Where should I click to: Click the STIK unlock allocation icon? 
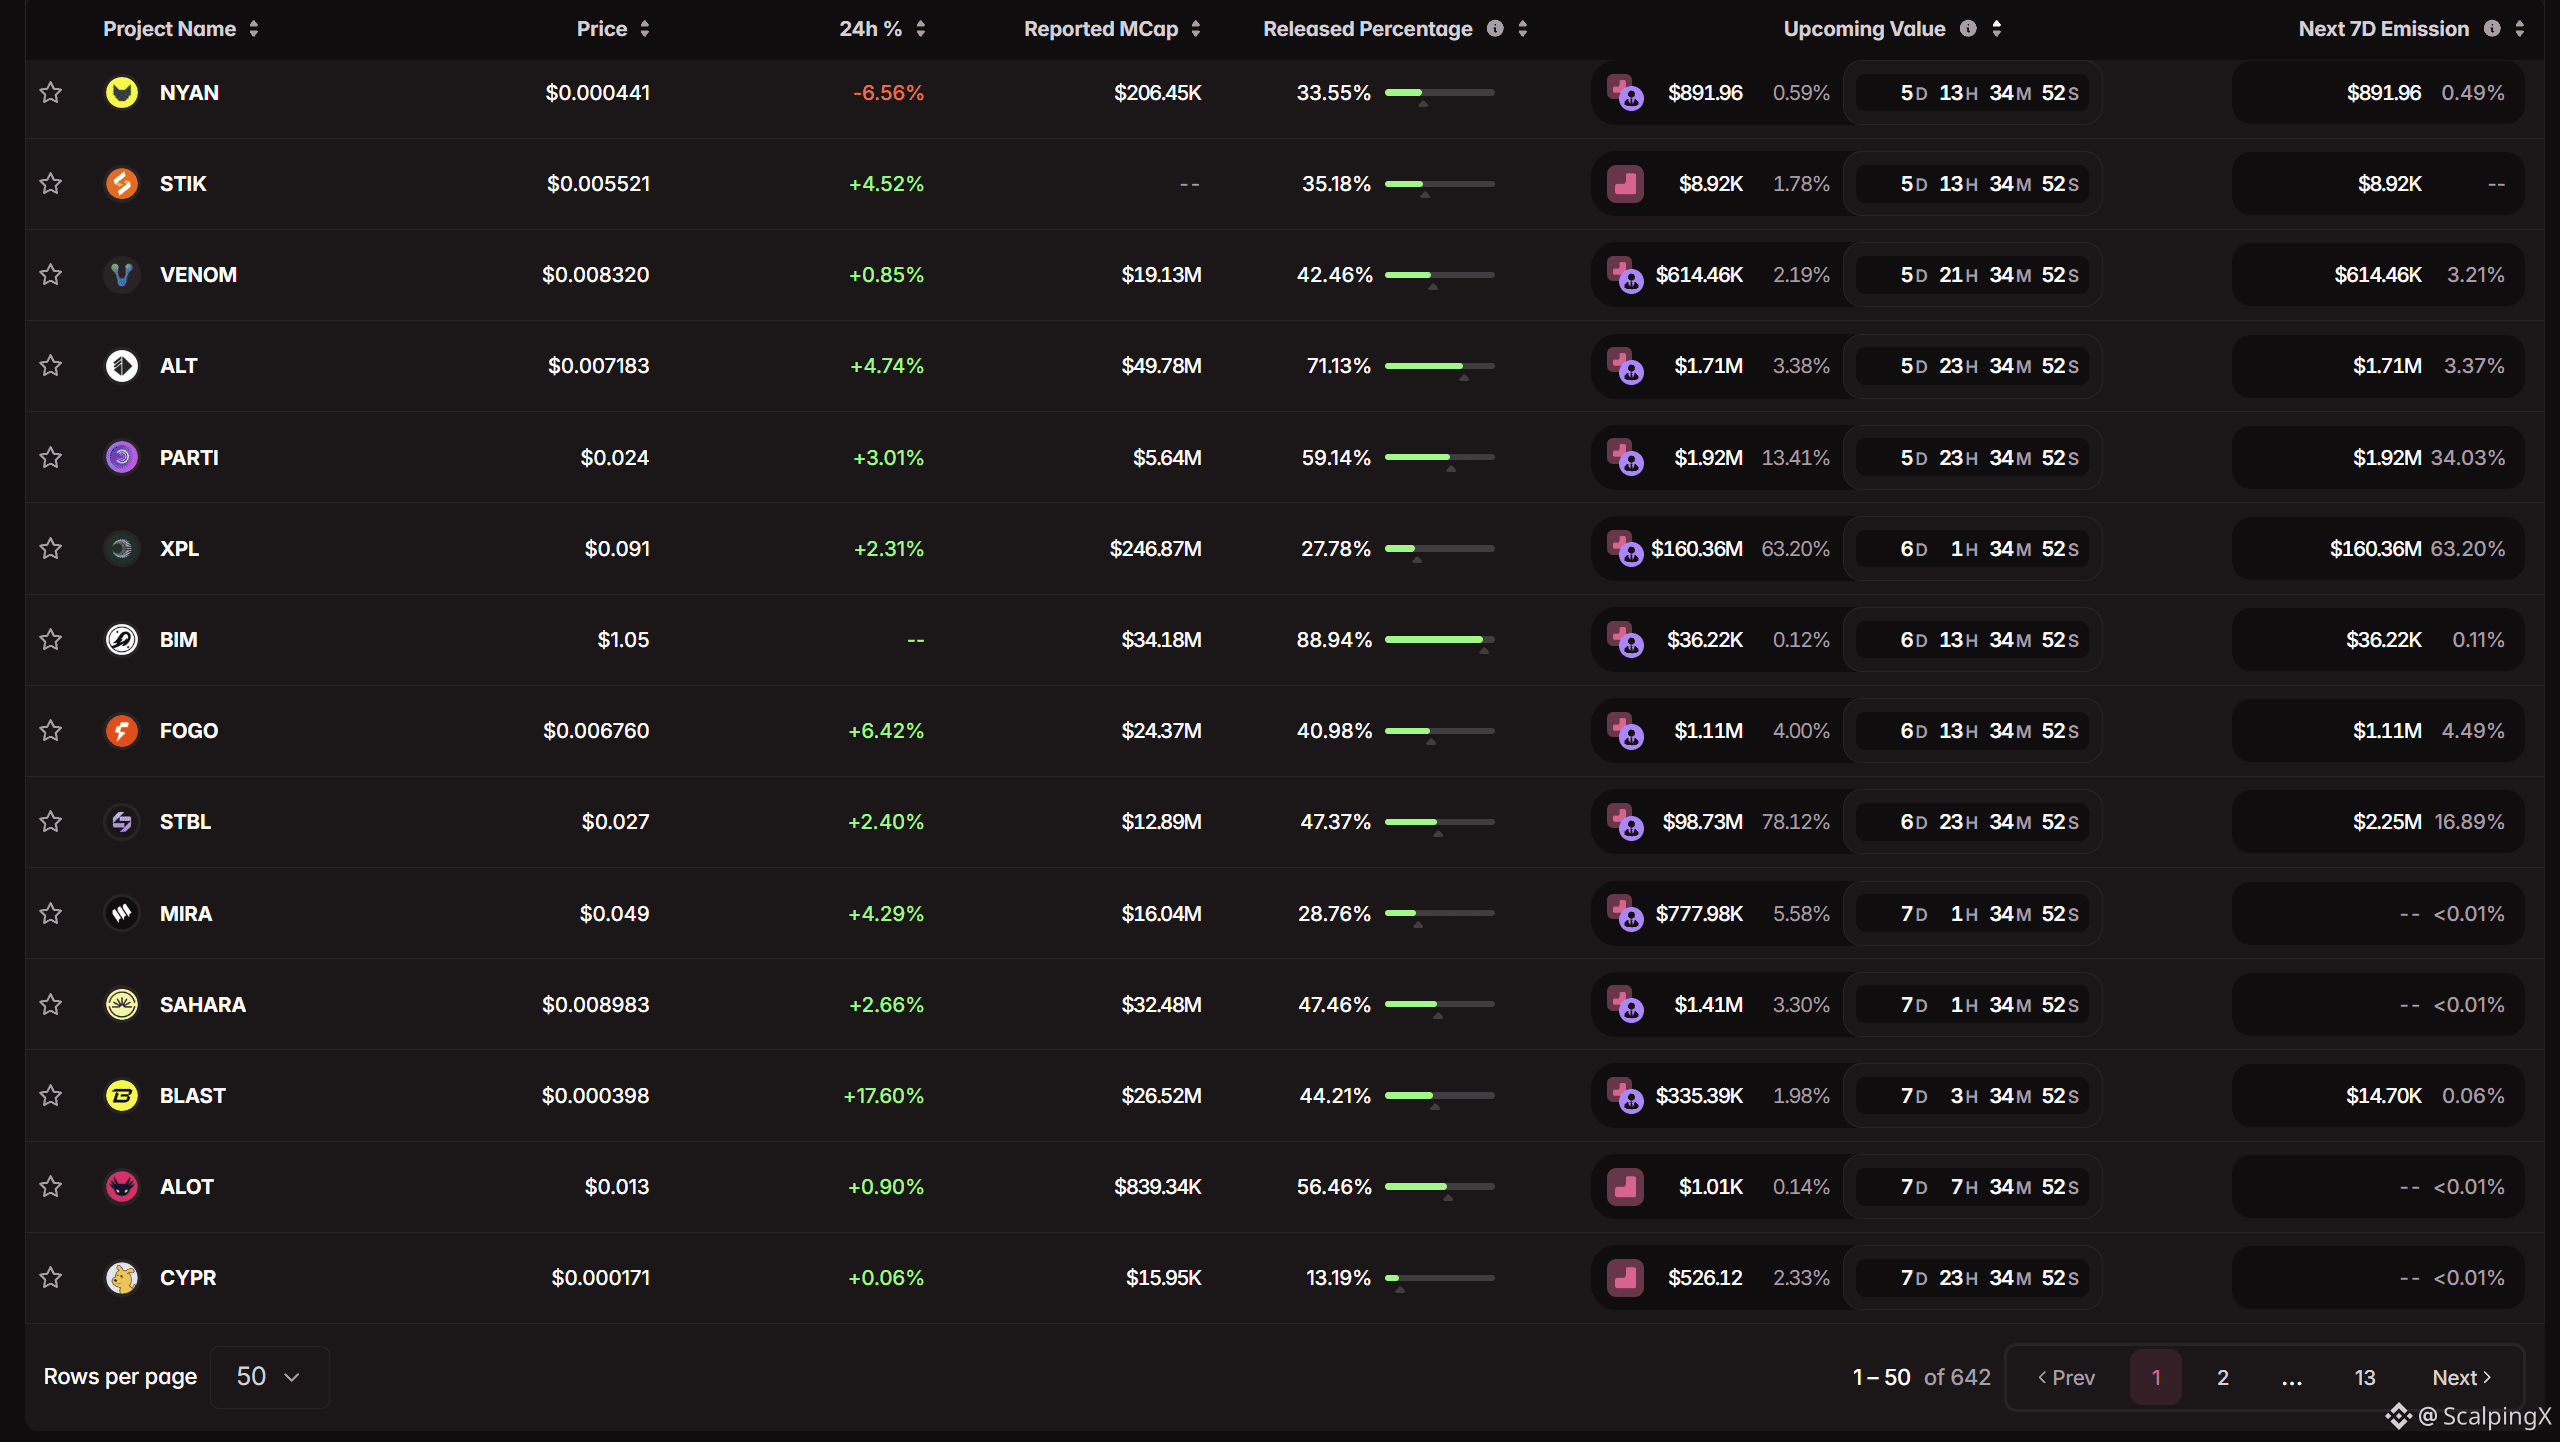point(1625,184)
